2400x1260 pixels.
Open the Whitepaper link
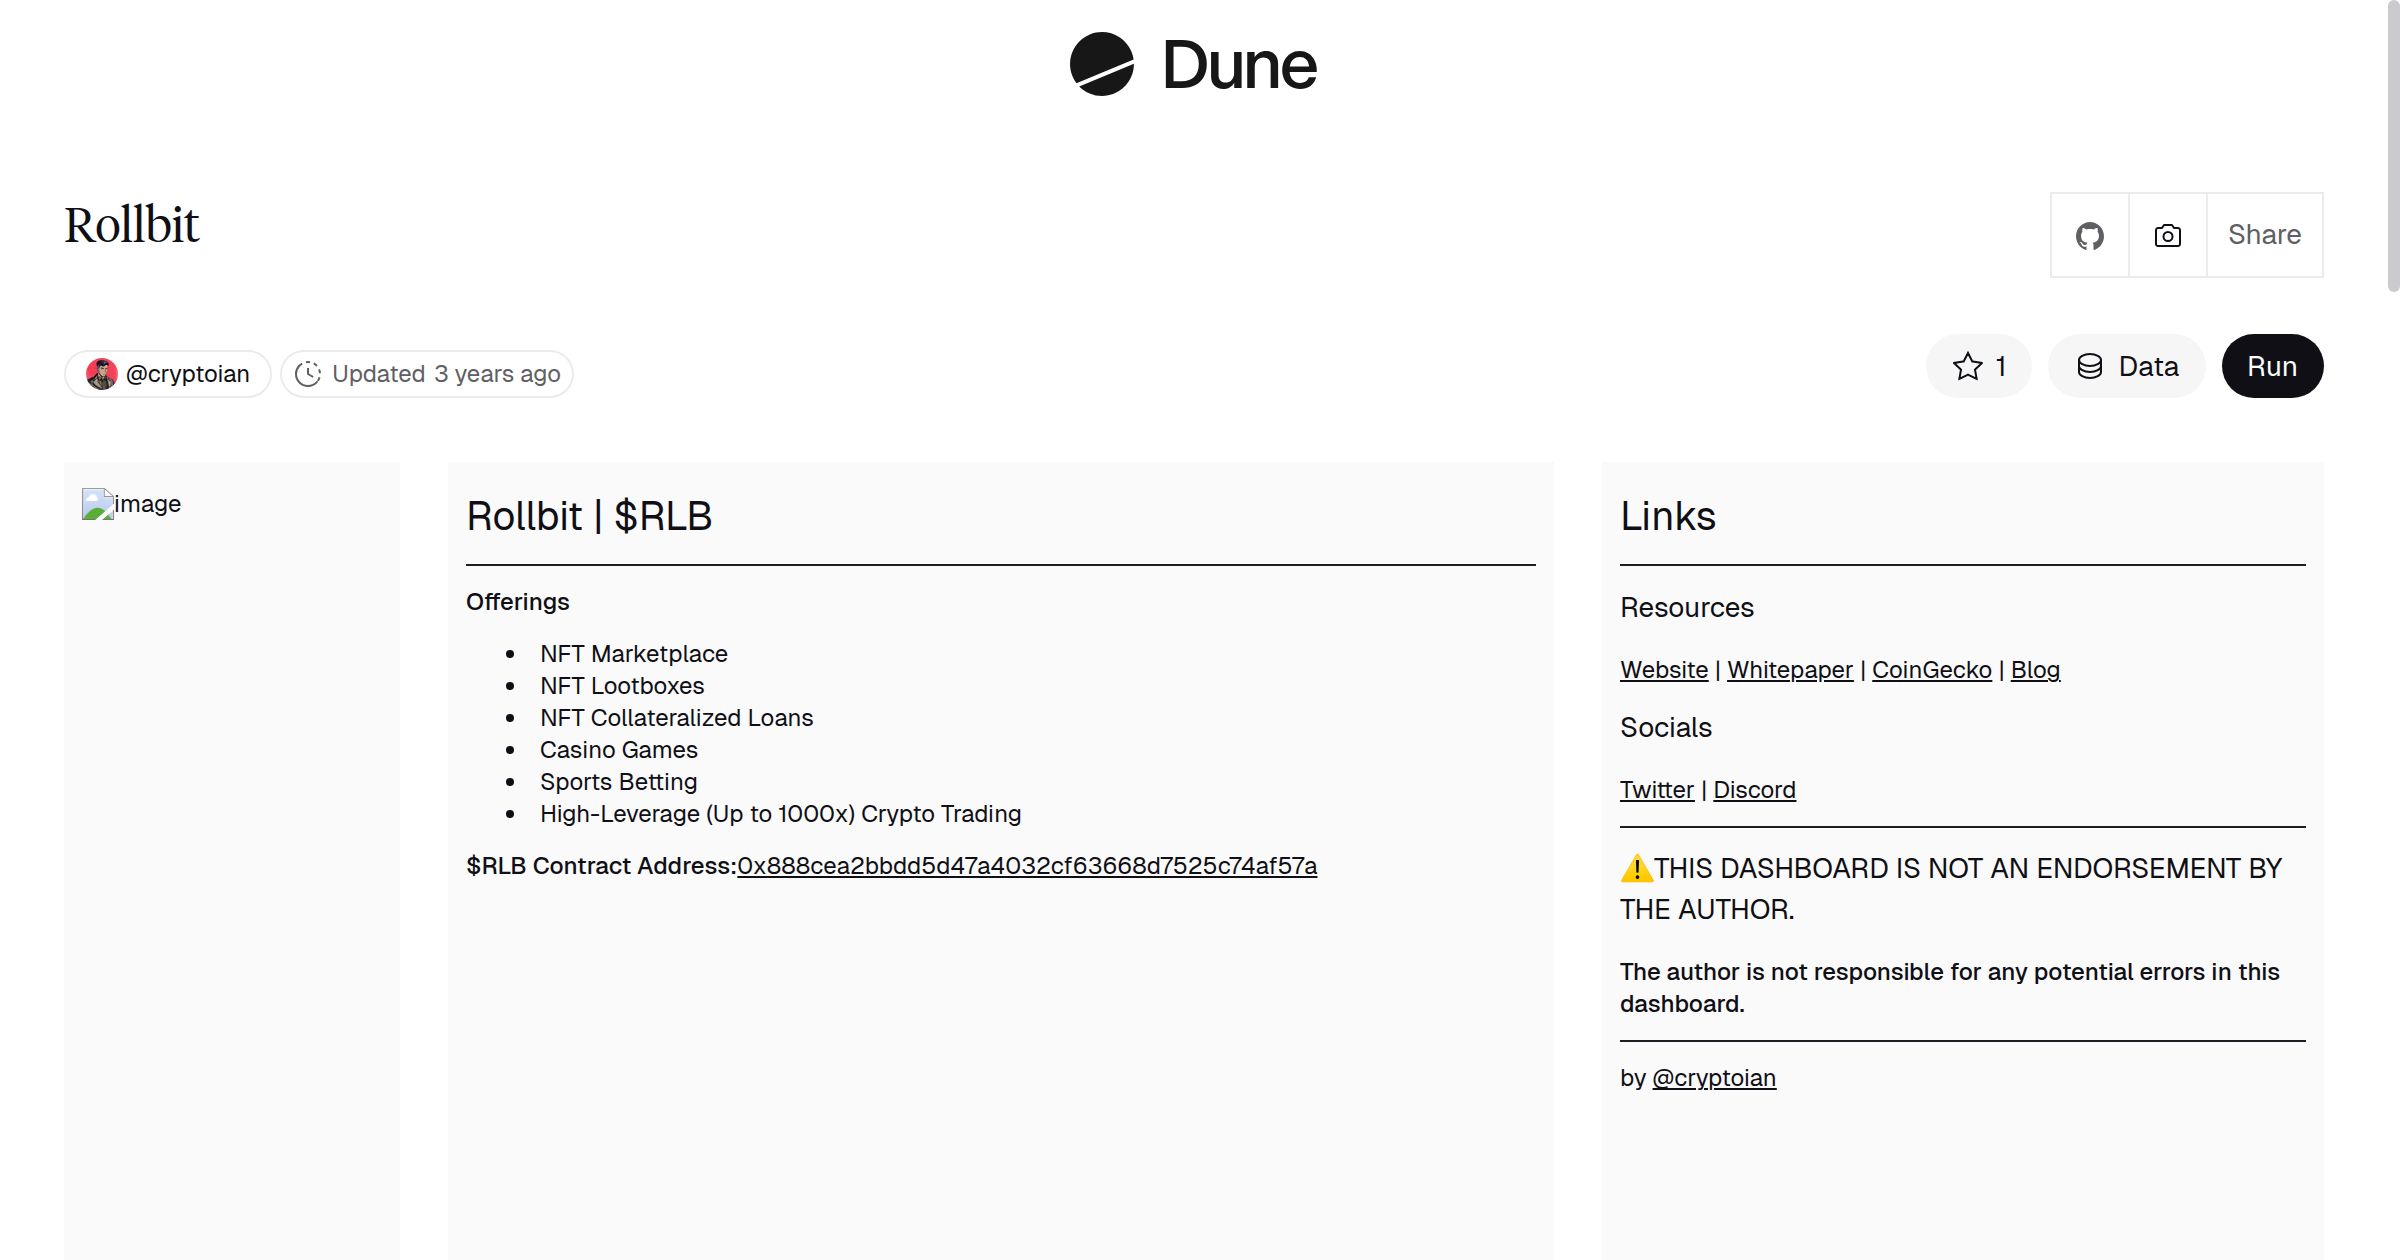pyautogui.click(x=1789, y=670)
